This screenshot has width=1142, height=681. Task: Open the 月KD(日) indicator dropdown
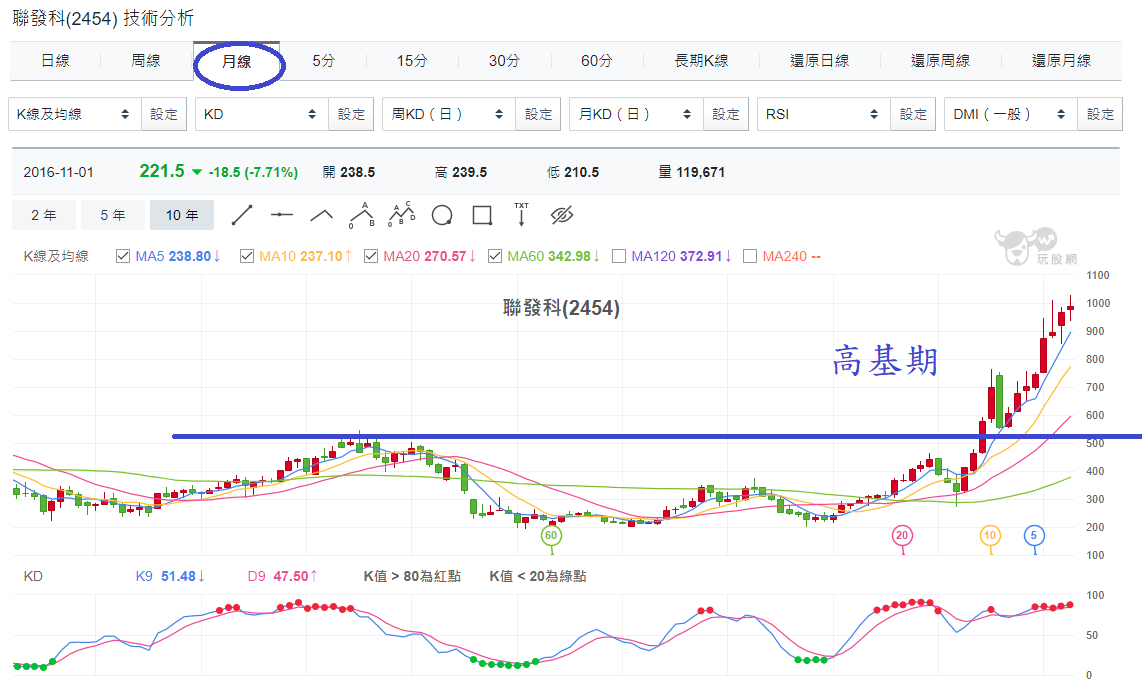tap(636, 114)
